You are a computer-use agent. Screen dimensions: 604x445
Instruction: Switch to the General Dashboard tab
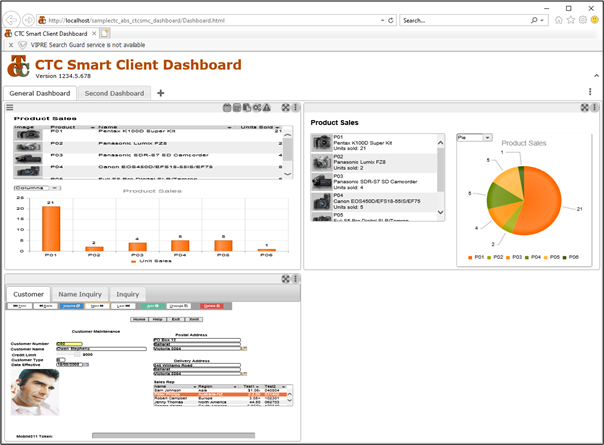coord(40,93)
